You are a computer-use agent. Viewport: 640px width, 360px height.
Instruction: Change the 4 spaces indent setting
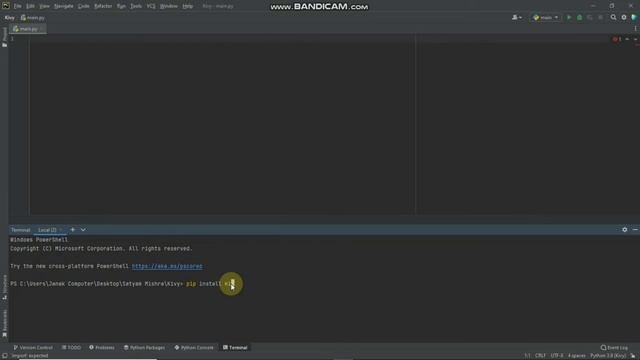tap(576, 356)
